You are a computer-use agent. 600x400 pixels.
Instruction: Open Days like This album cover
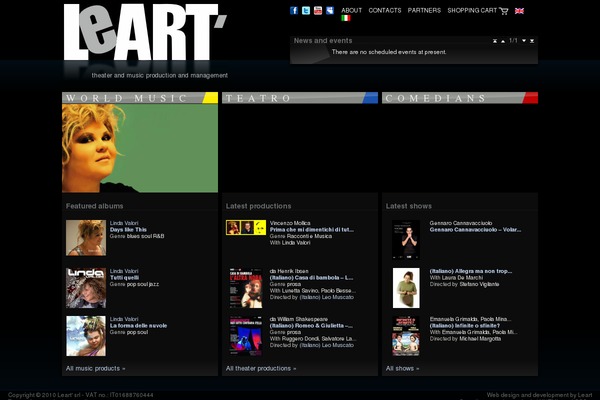coord(86,238)
